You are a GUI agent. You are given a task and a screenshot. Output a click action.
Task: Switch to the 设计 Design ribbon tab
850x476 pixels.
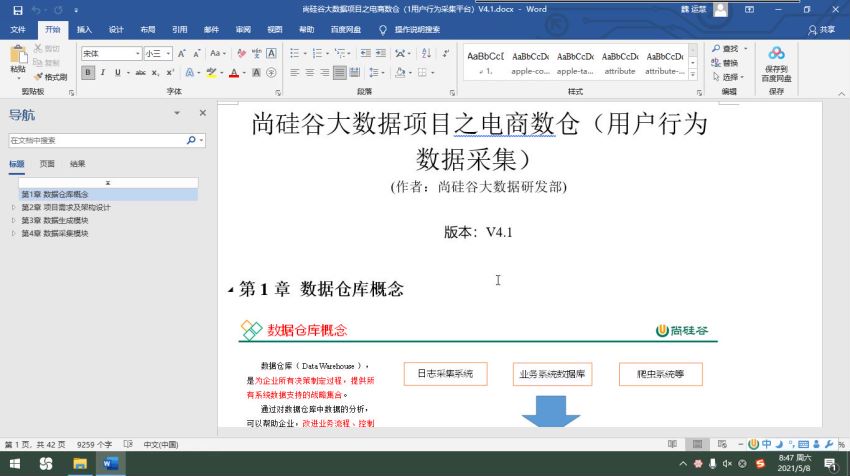pos(116,30)
